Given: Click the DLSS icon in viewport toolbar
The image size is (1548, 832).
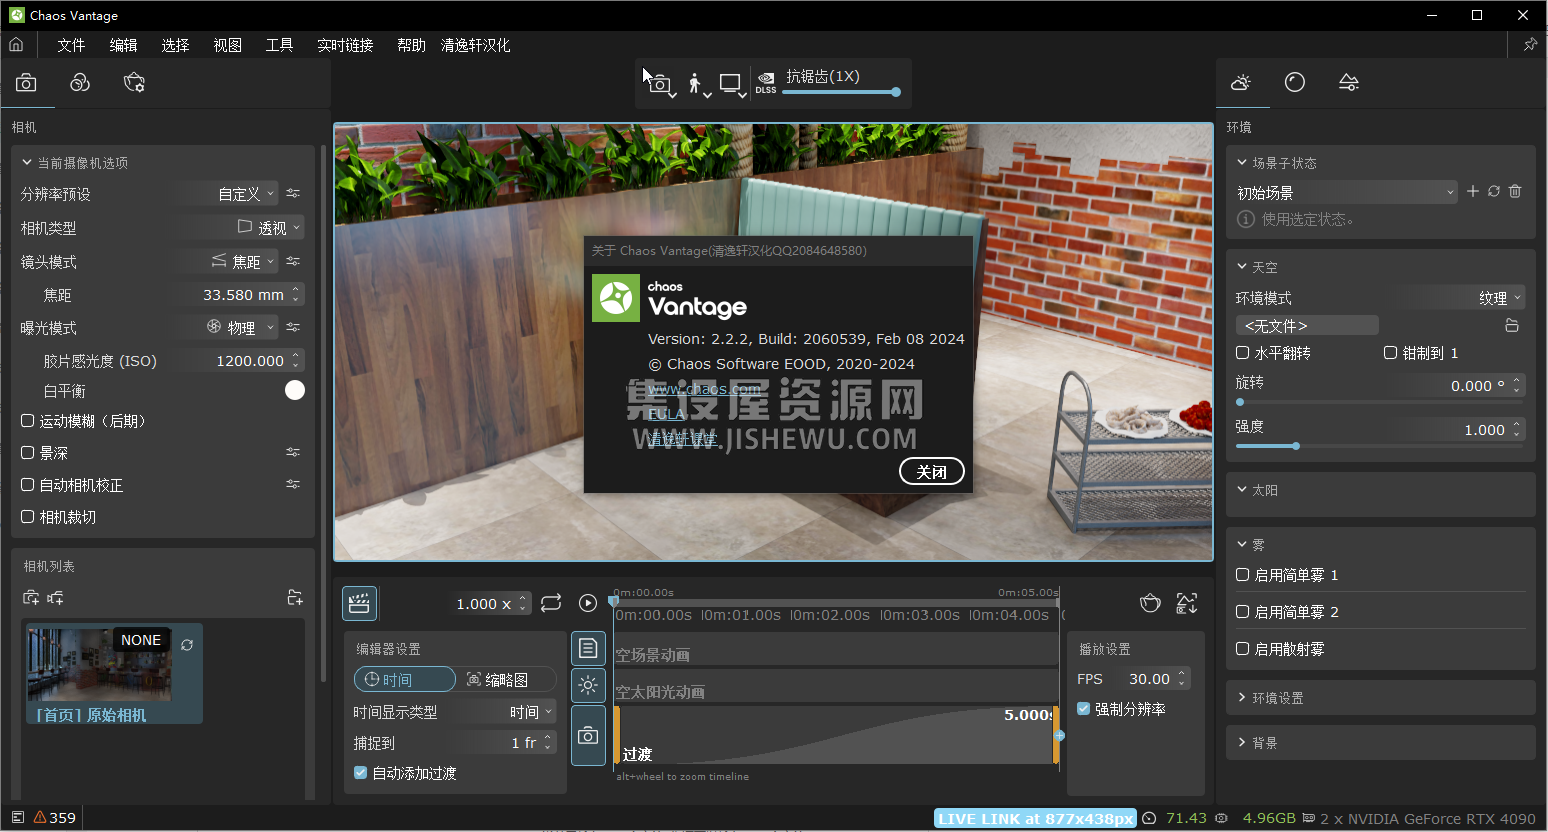Looking at the screenshot, I should click(766, 83).
